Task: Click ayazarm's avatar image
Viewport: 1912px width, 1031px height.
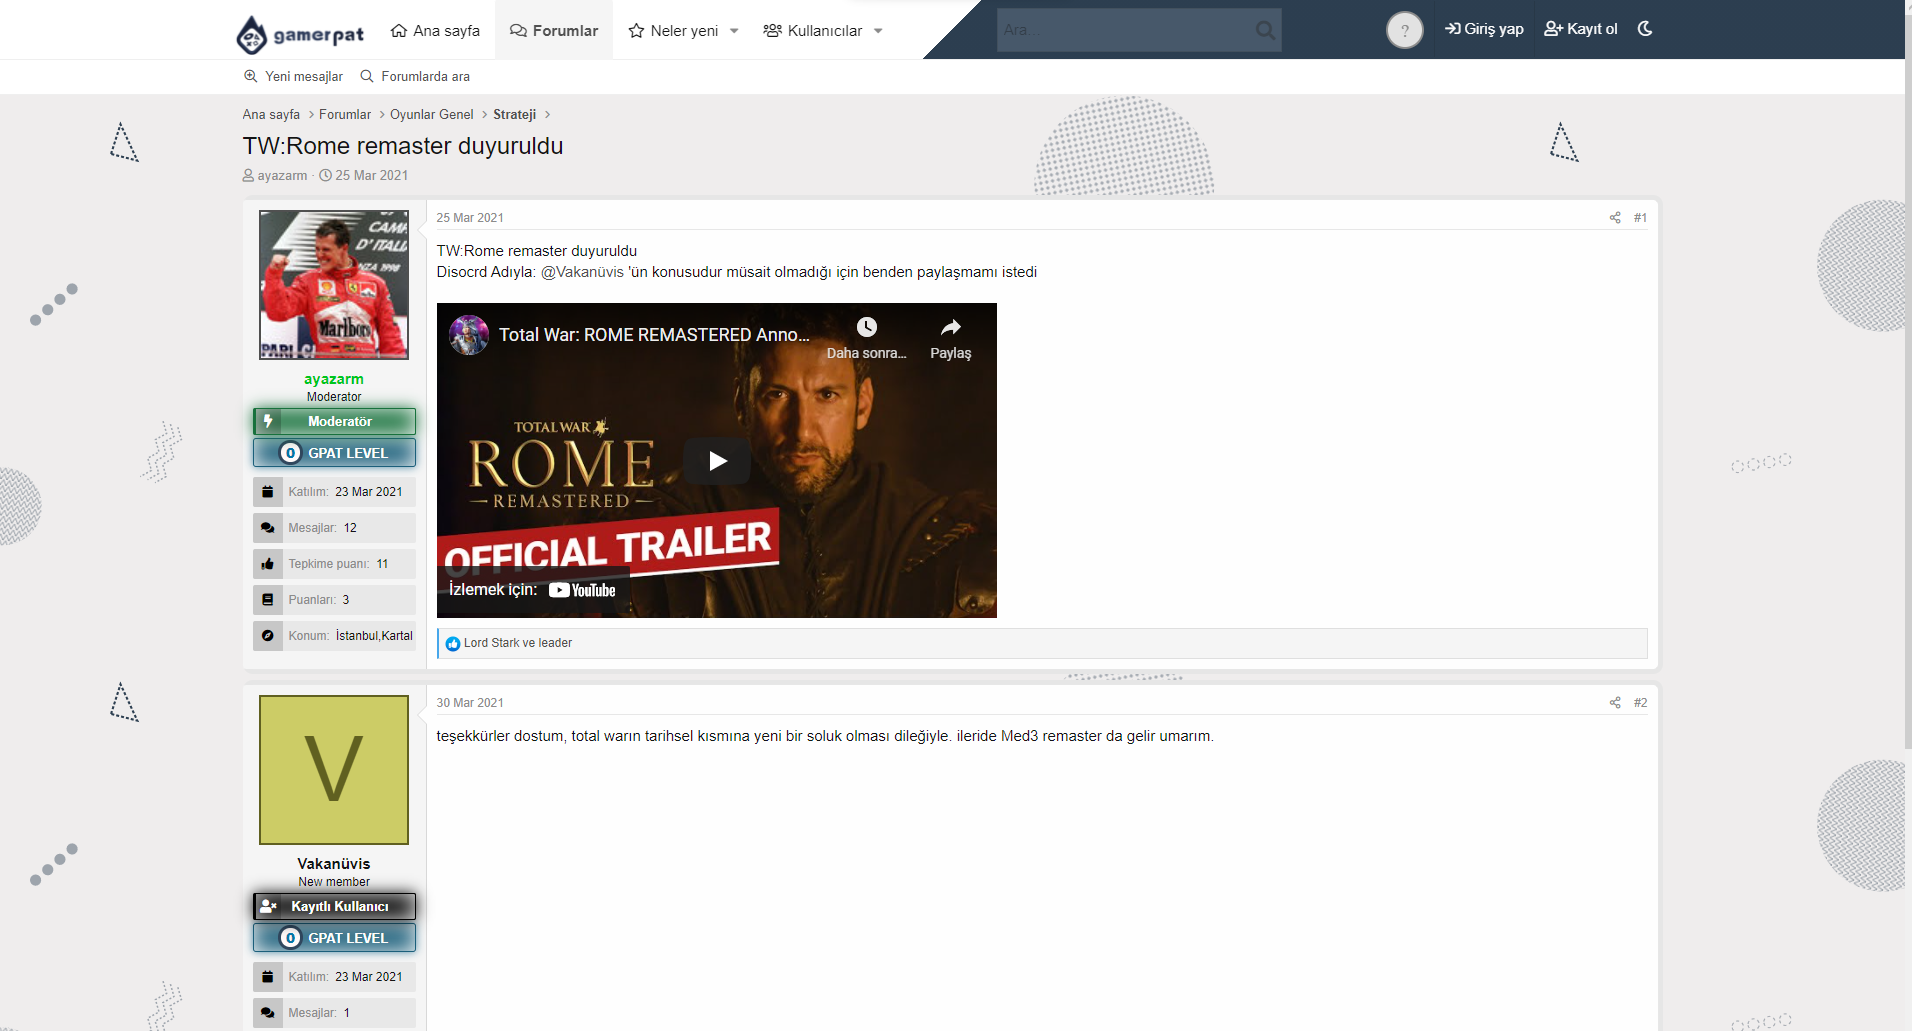Action: click(334, 284)
